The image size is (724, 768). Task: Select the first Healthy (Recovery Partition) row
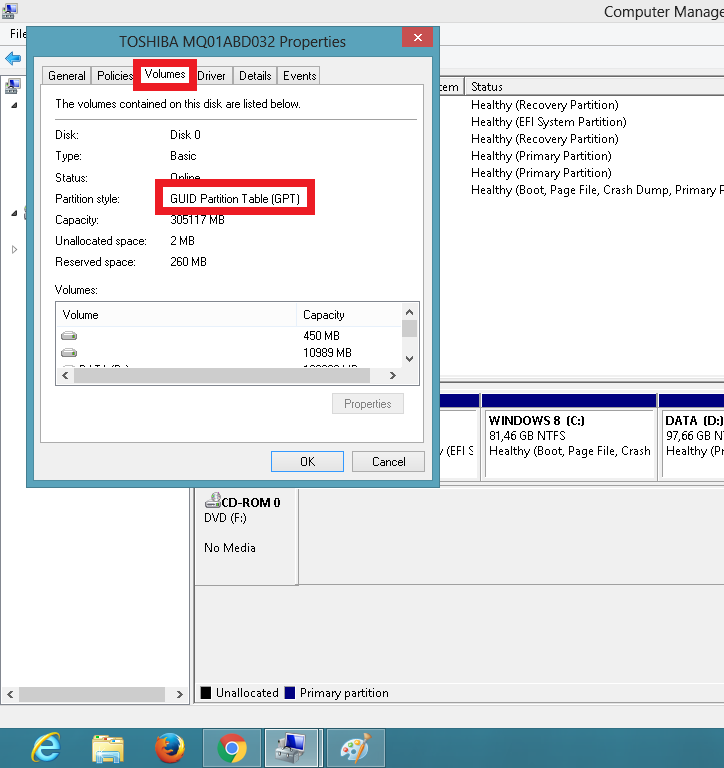(x=545, y=105)
